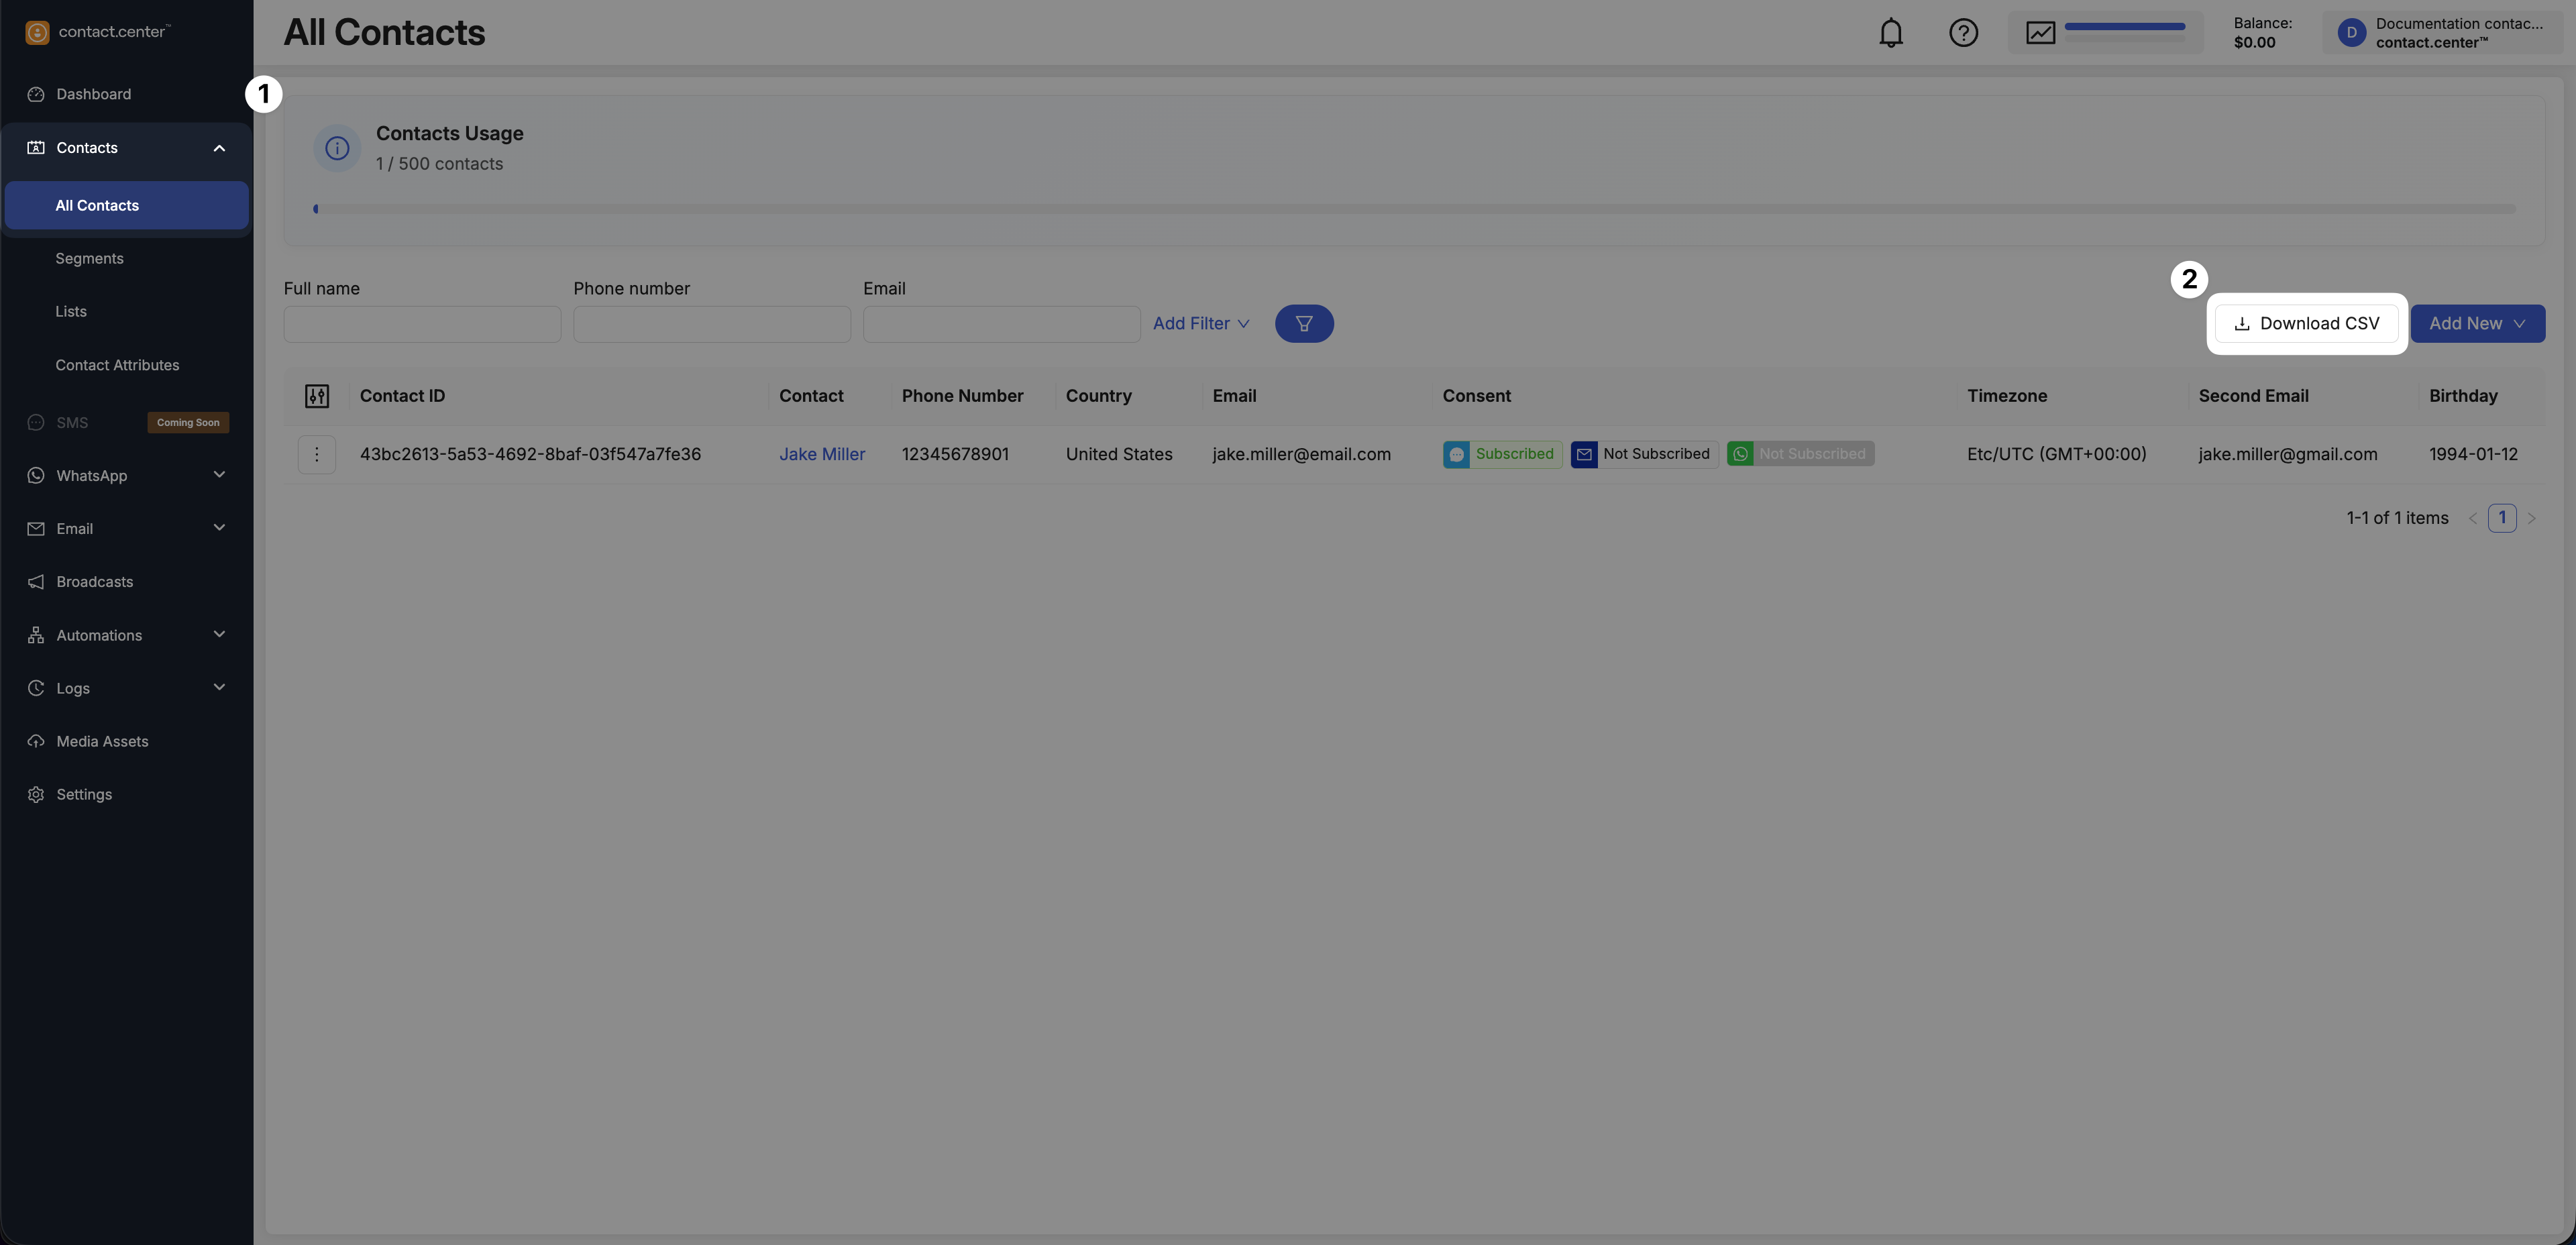Open Segments in the sidebar
The width and height of the screenshot is (2576, 1245).
(x=89, y=258)
